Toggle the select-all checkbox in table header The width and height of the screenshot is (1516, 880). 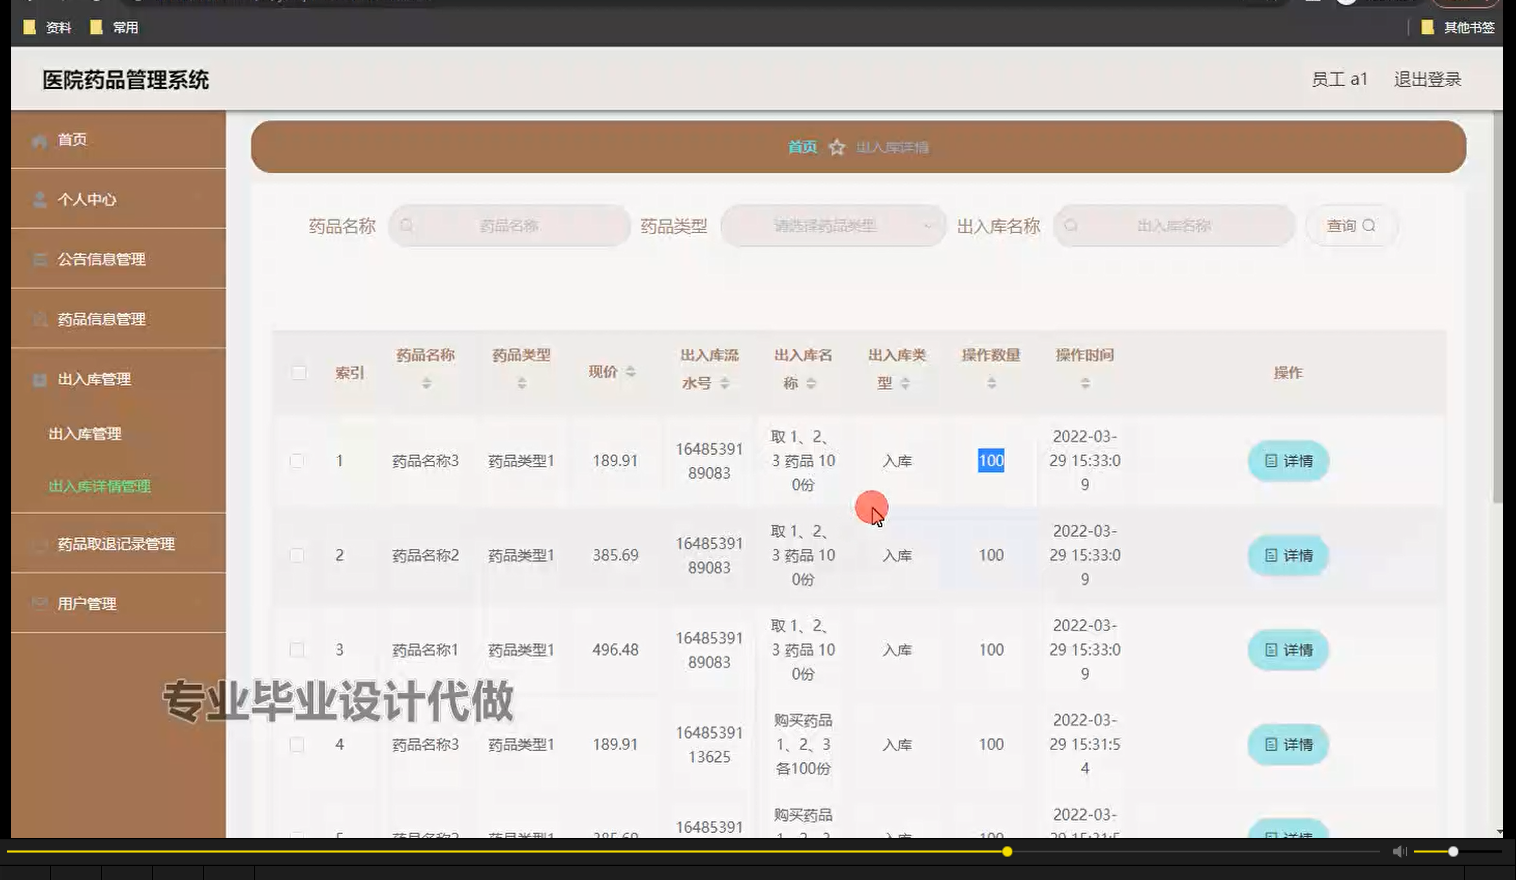pyautogui.click(x=297, y=372)
